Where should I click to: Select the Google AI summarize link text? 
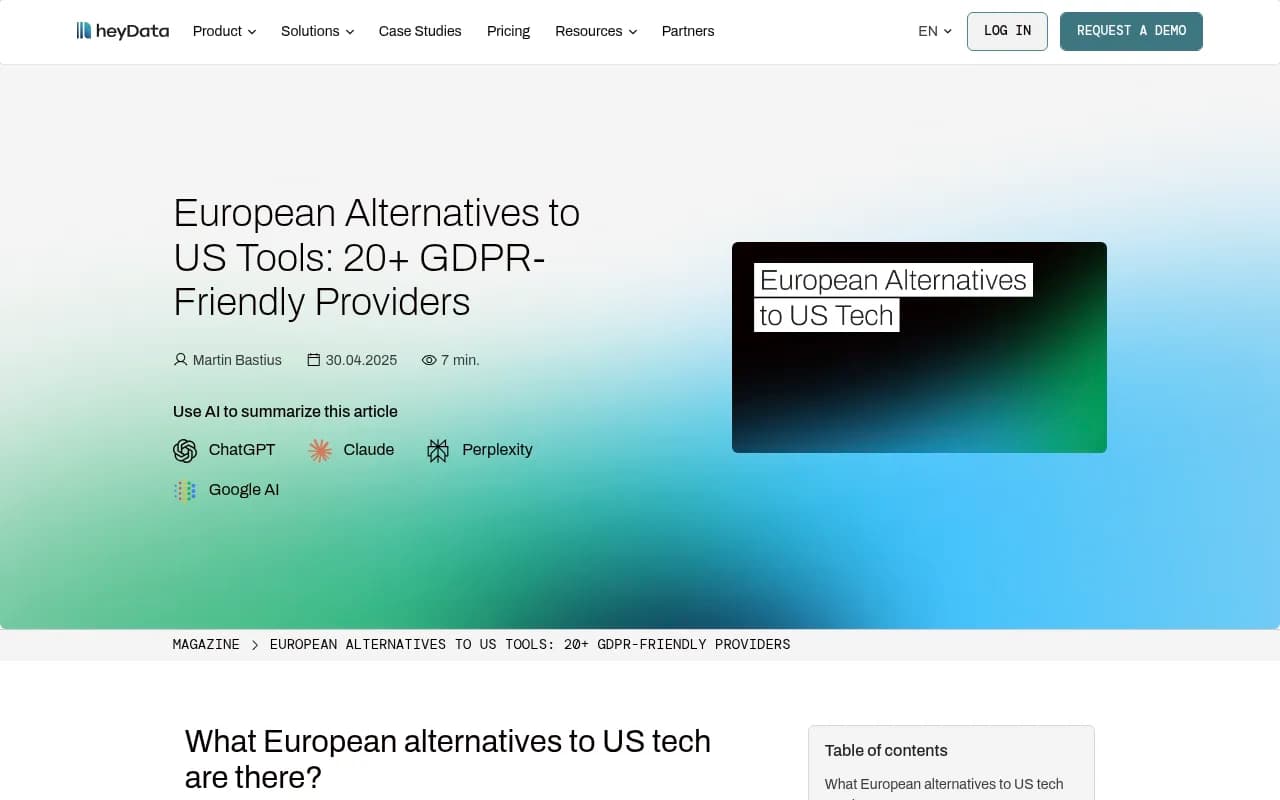(x=244, y=490)
